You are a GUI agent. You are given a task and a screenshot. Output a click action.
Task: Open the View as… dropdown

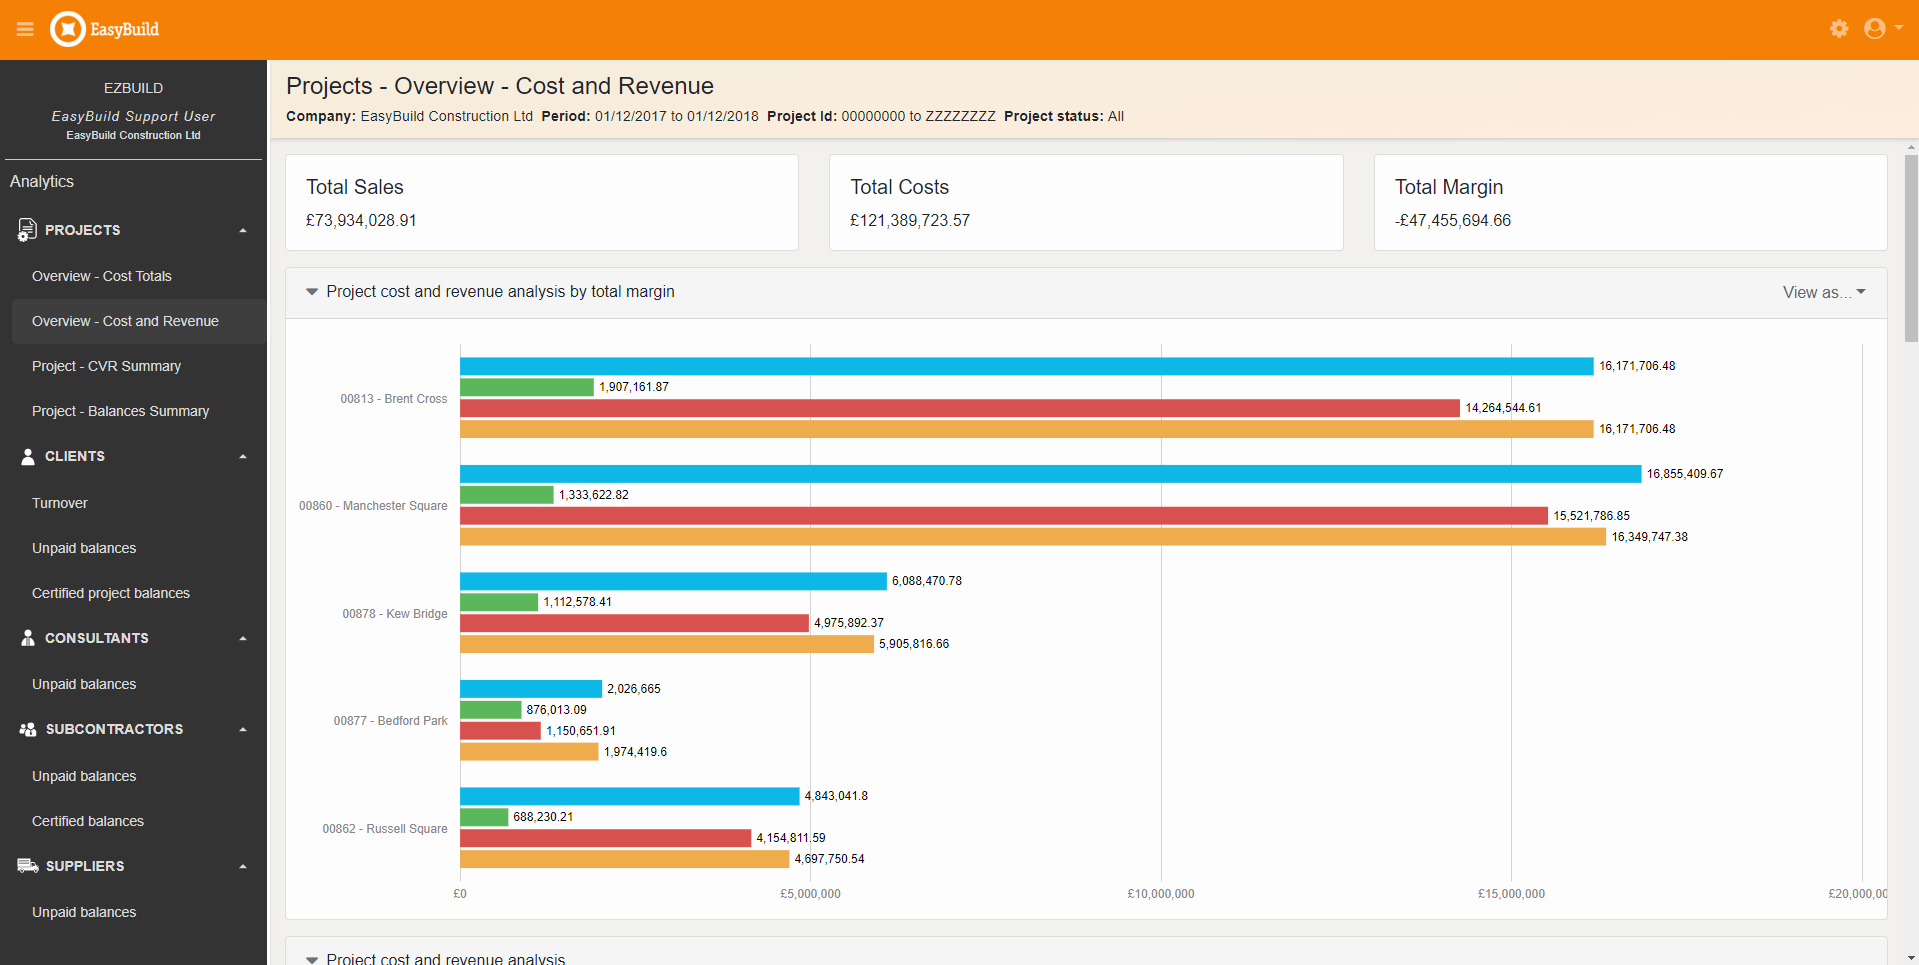point(1823,292)
